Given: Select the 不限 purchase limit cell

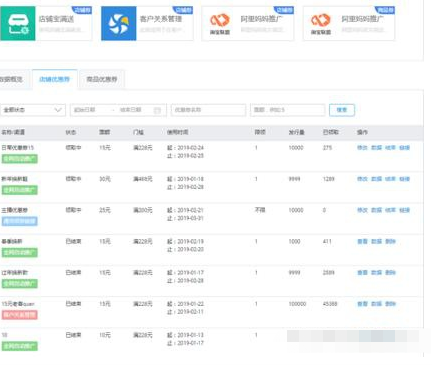Looking at the screenshot, I should (x=260, y=210).
